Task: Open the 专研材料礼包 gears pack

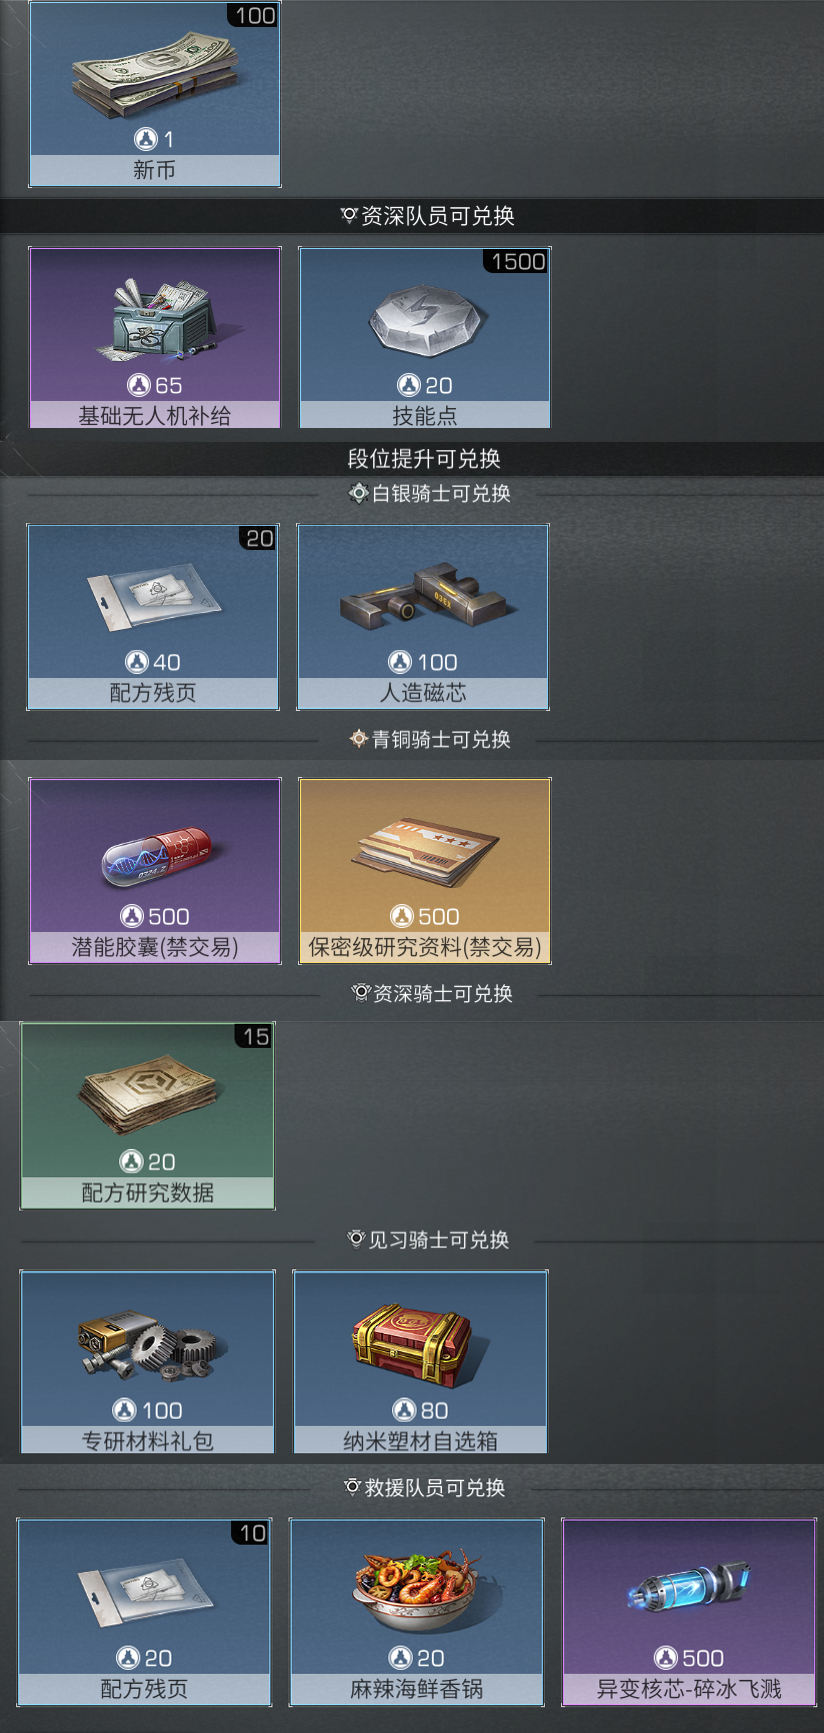Action: 147,1362
